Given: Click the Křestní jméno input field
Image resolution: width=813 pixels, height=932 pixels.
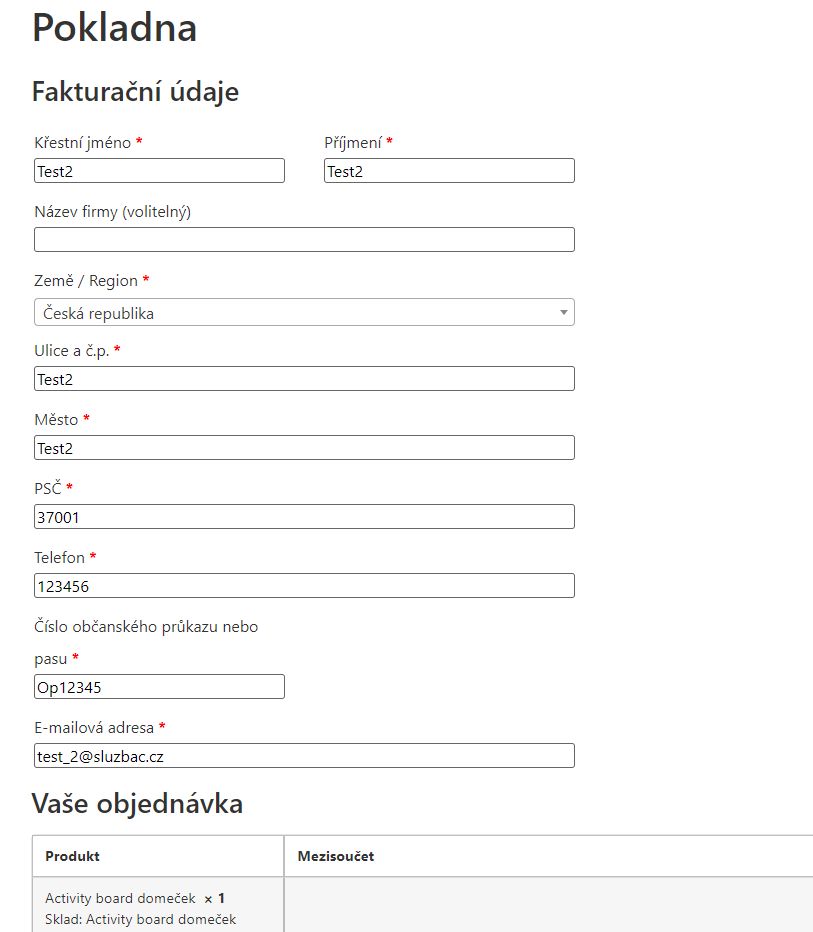Looking at the screenshot, I should point(159,171).
